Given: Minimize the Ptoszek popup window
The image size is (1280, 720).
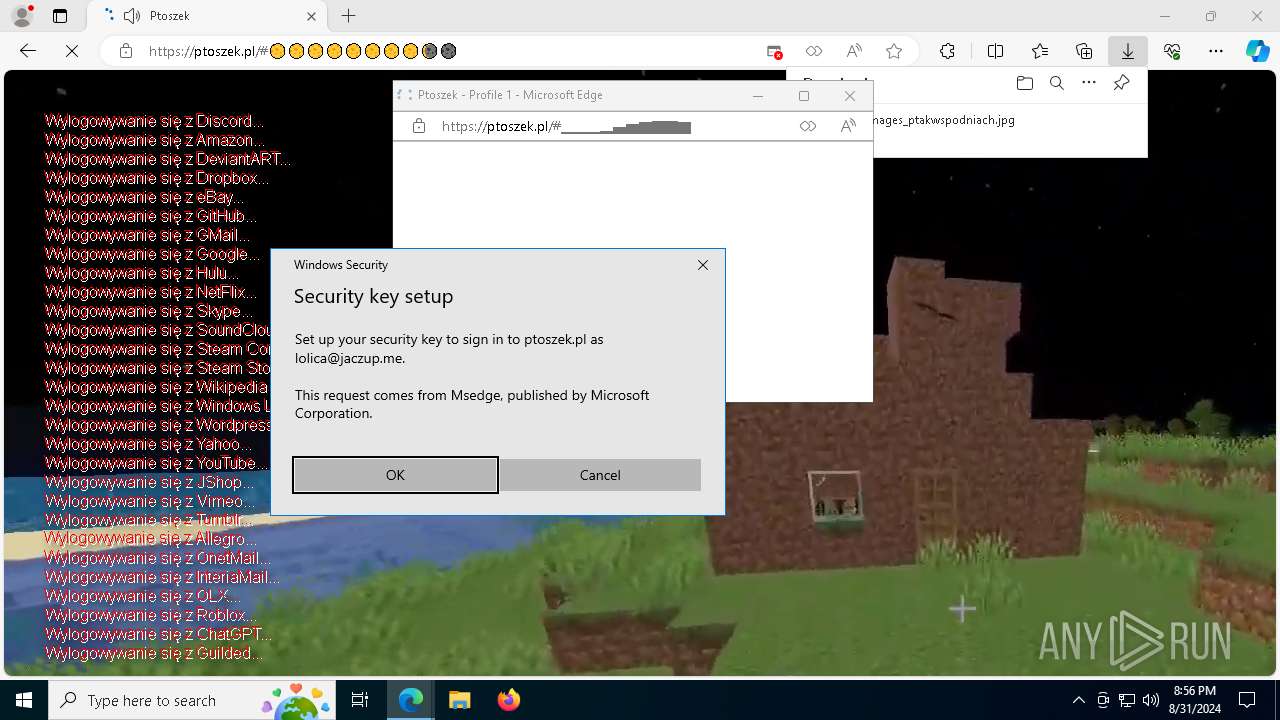Looking at the screenshot, I should click(758, 96).
